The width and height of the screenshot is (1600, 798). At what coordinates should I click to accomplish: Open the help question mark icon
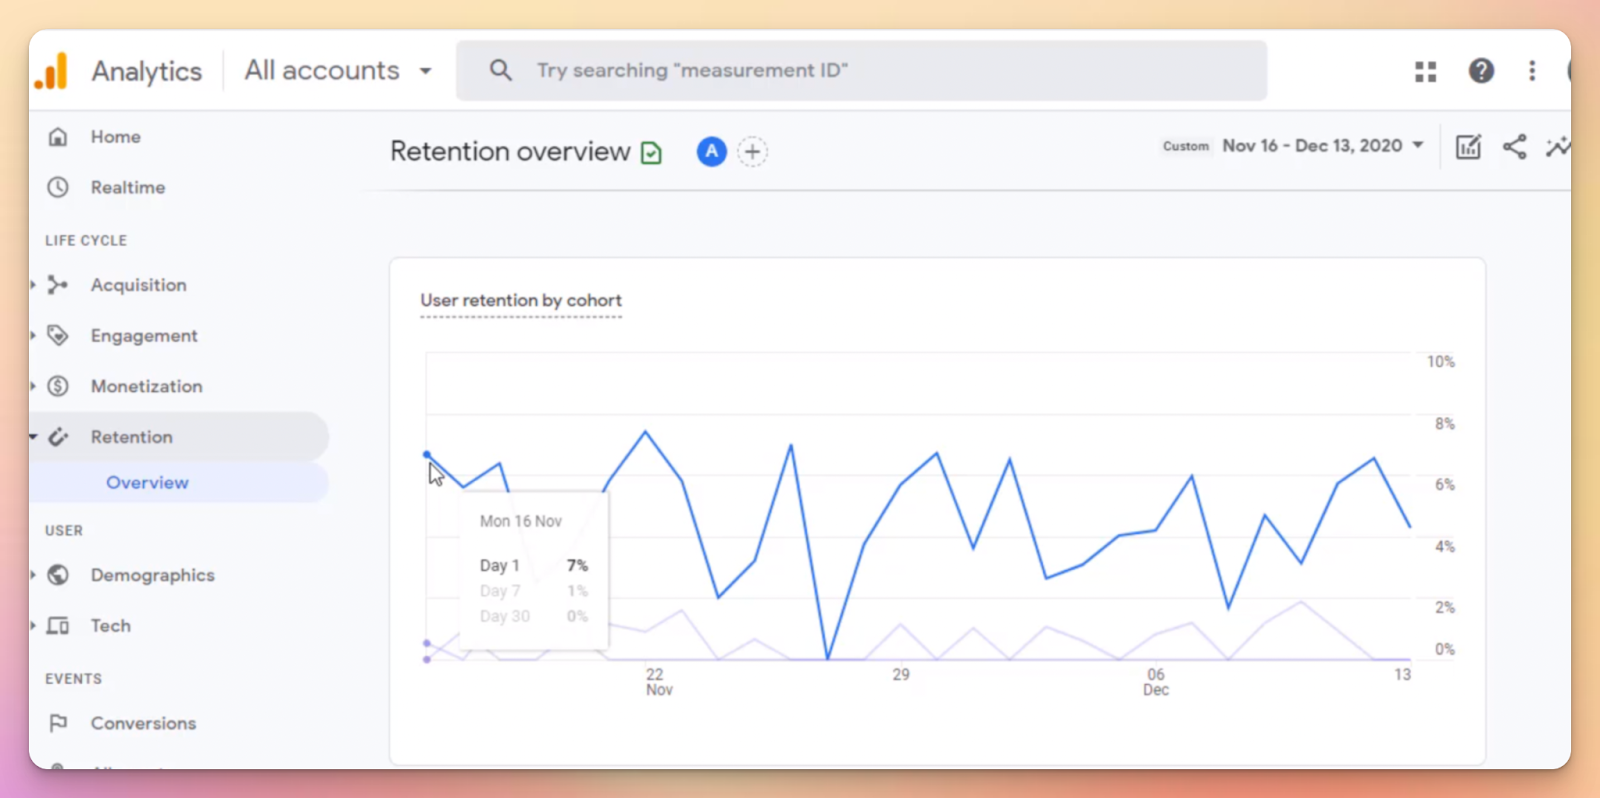click(x=1481, y=71)
